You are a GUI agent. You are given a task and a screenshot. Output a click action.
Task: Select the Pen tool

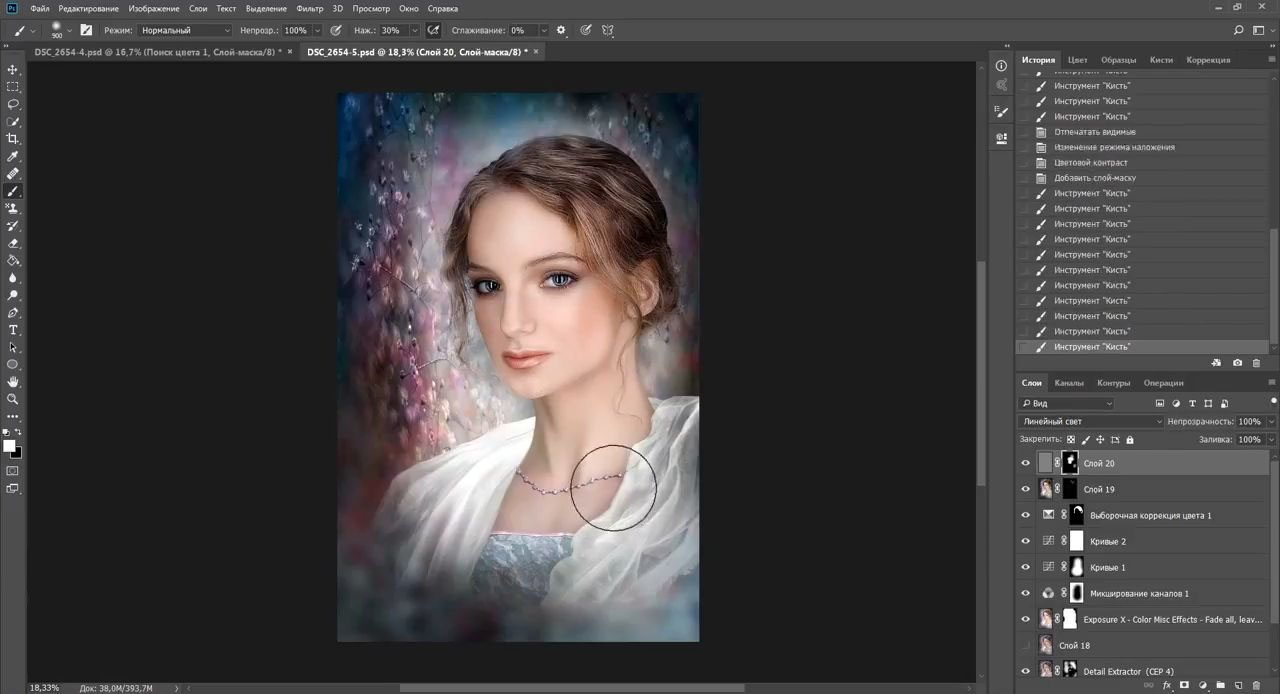[x=13, y=312]
